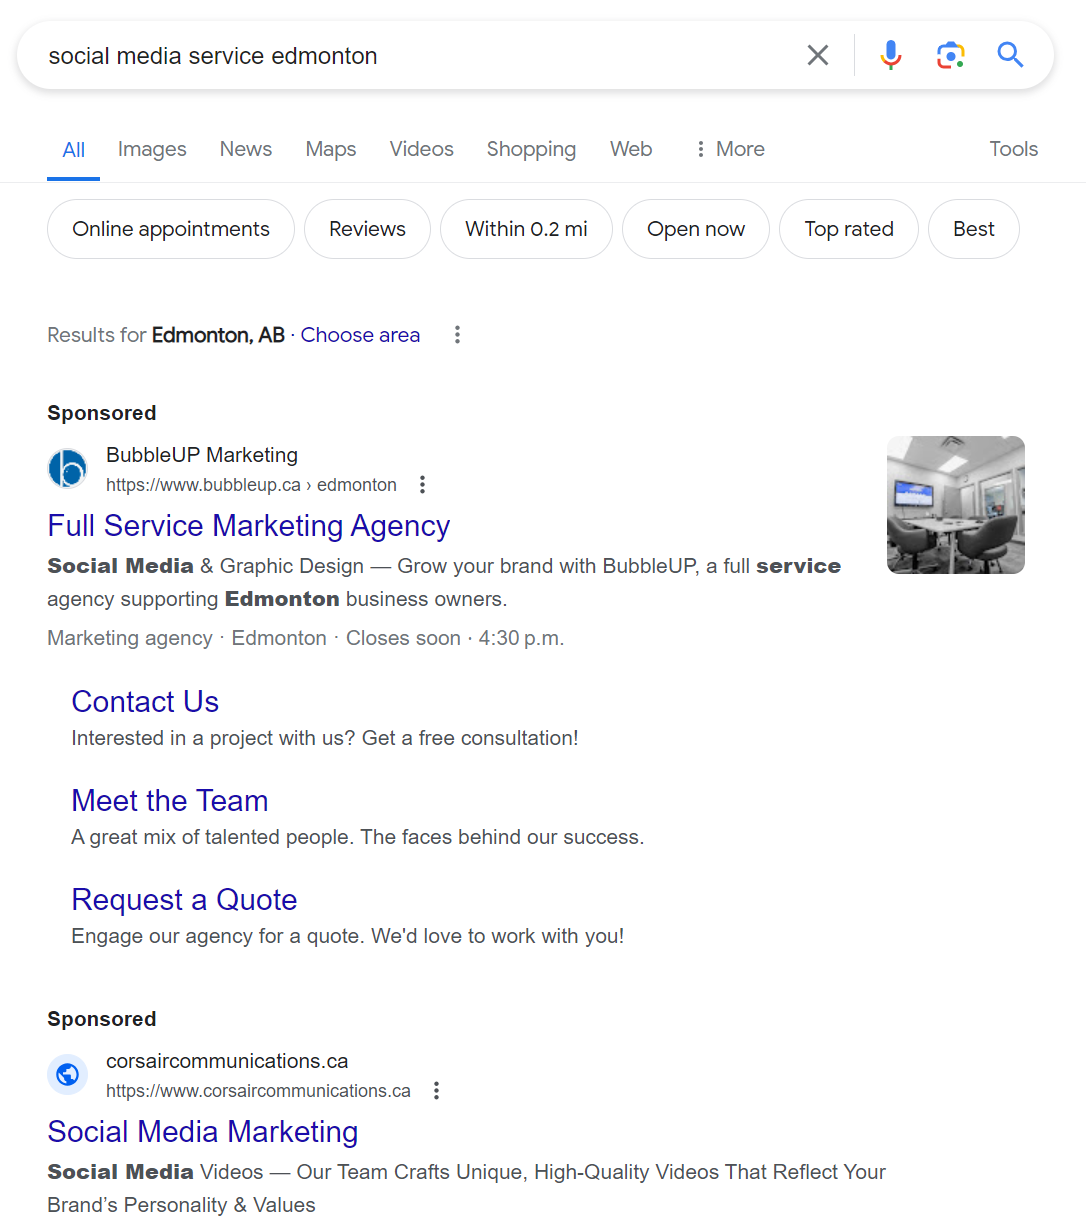Click the Request a Quote link
This screenshot has width=1086, height=1230.
184,900
